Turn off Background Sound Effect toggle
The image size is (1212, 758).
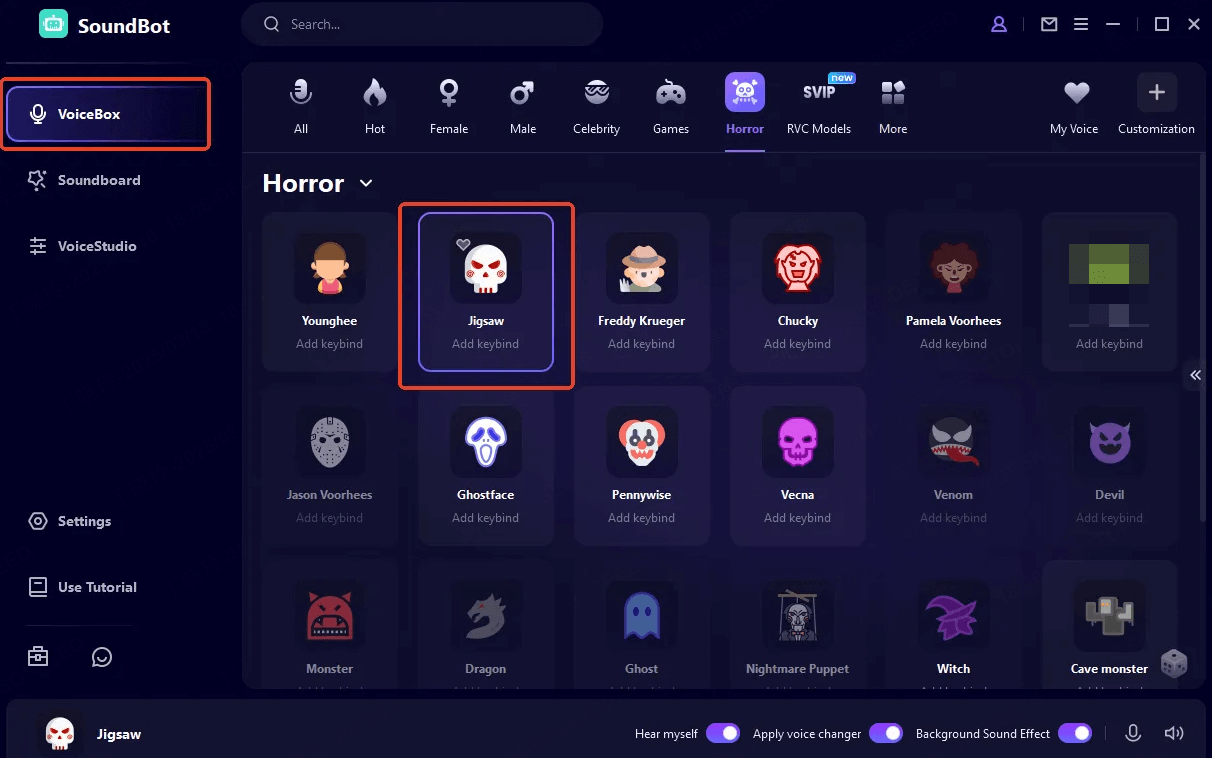coord(1074,733)
